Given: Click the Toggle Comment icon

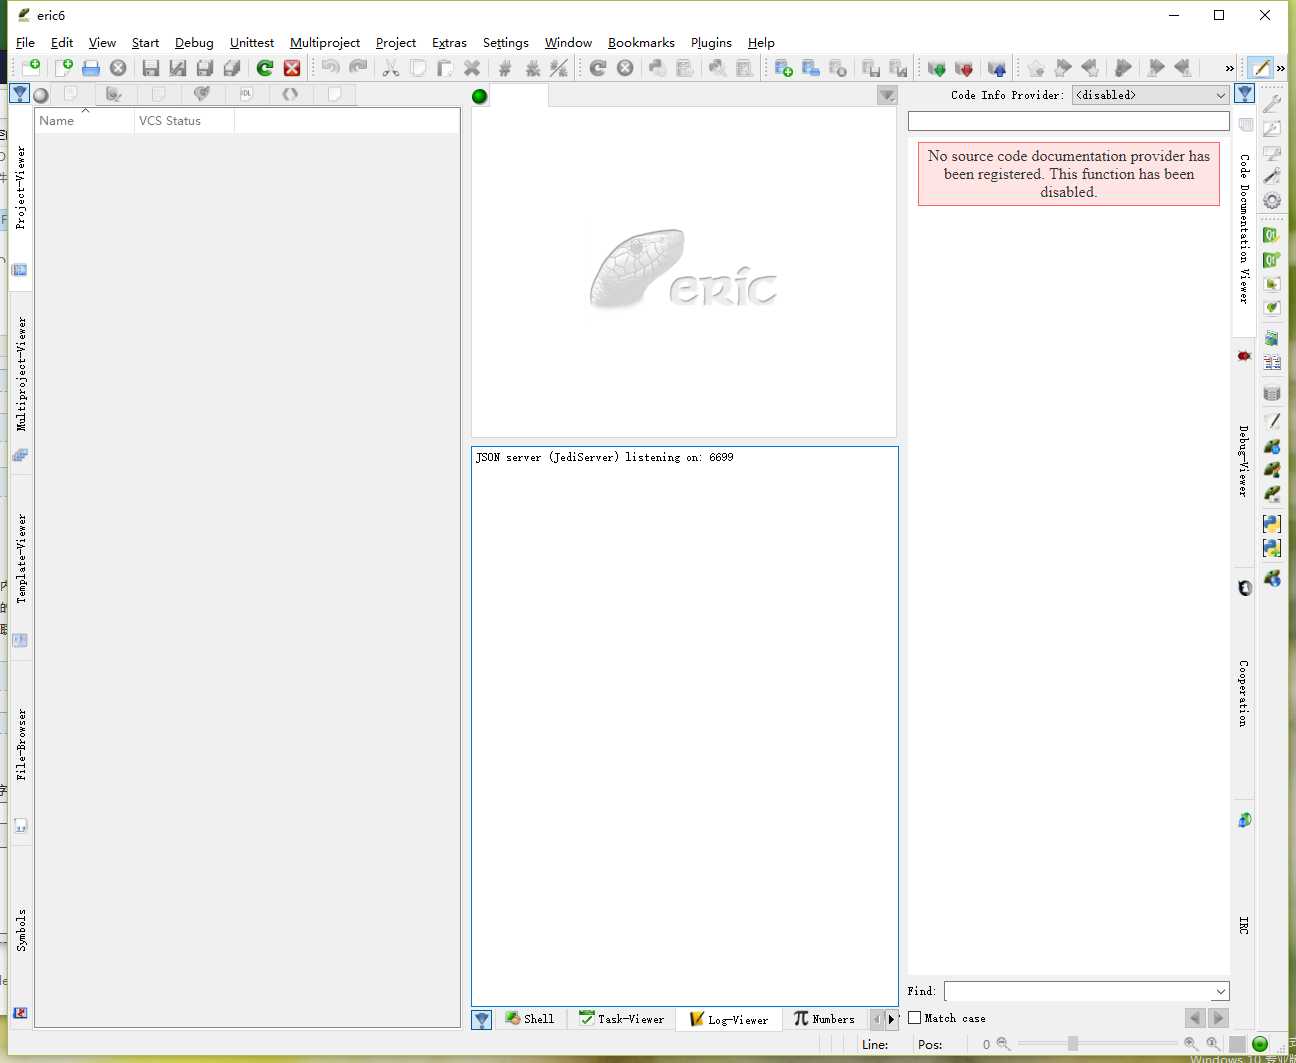Looking at the screenshot, I should pyautogui.click(x=559, y=67).
